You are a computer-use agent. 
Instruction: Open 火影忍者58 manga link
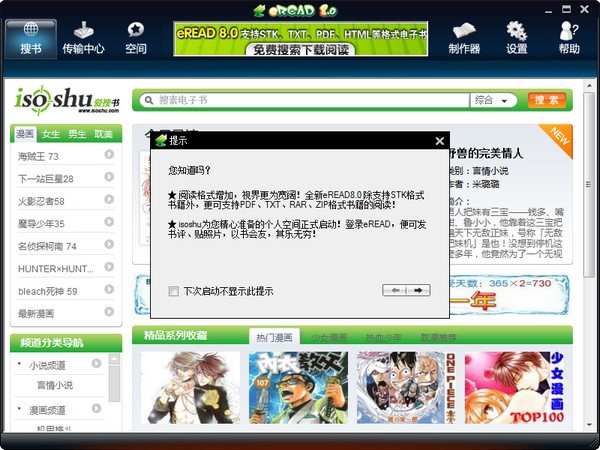[x=41, y=201]
